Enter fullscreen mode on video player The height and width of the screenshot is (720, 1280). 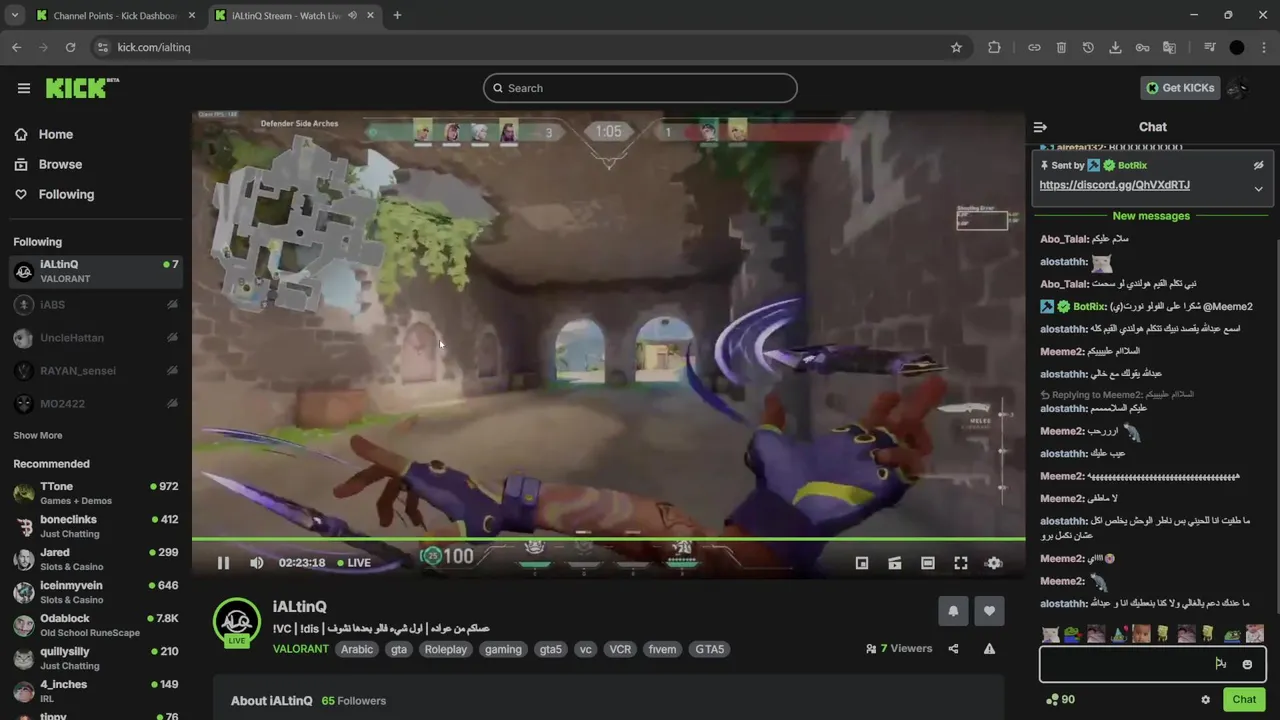pos(961,563)
